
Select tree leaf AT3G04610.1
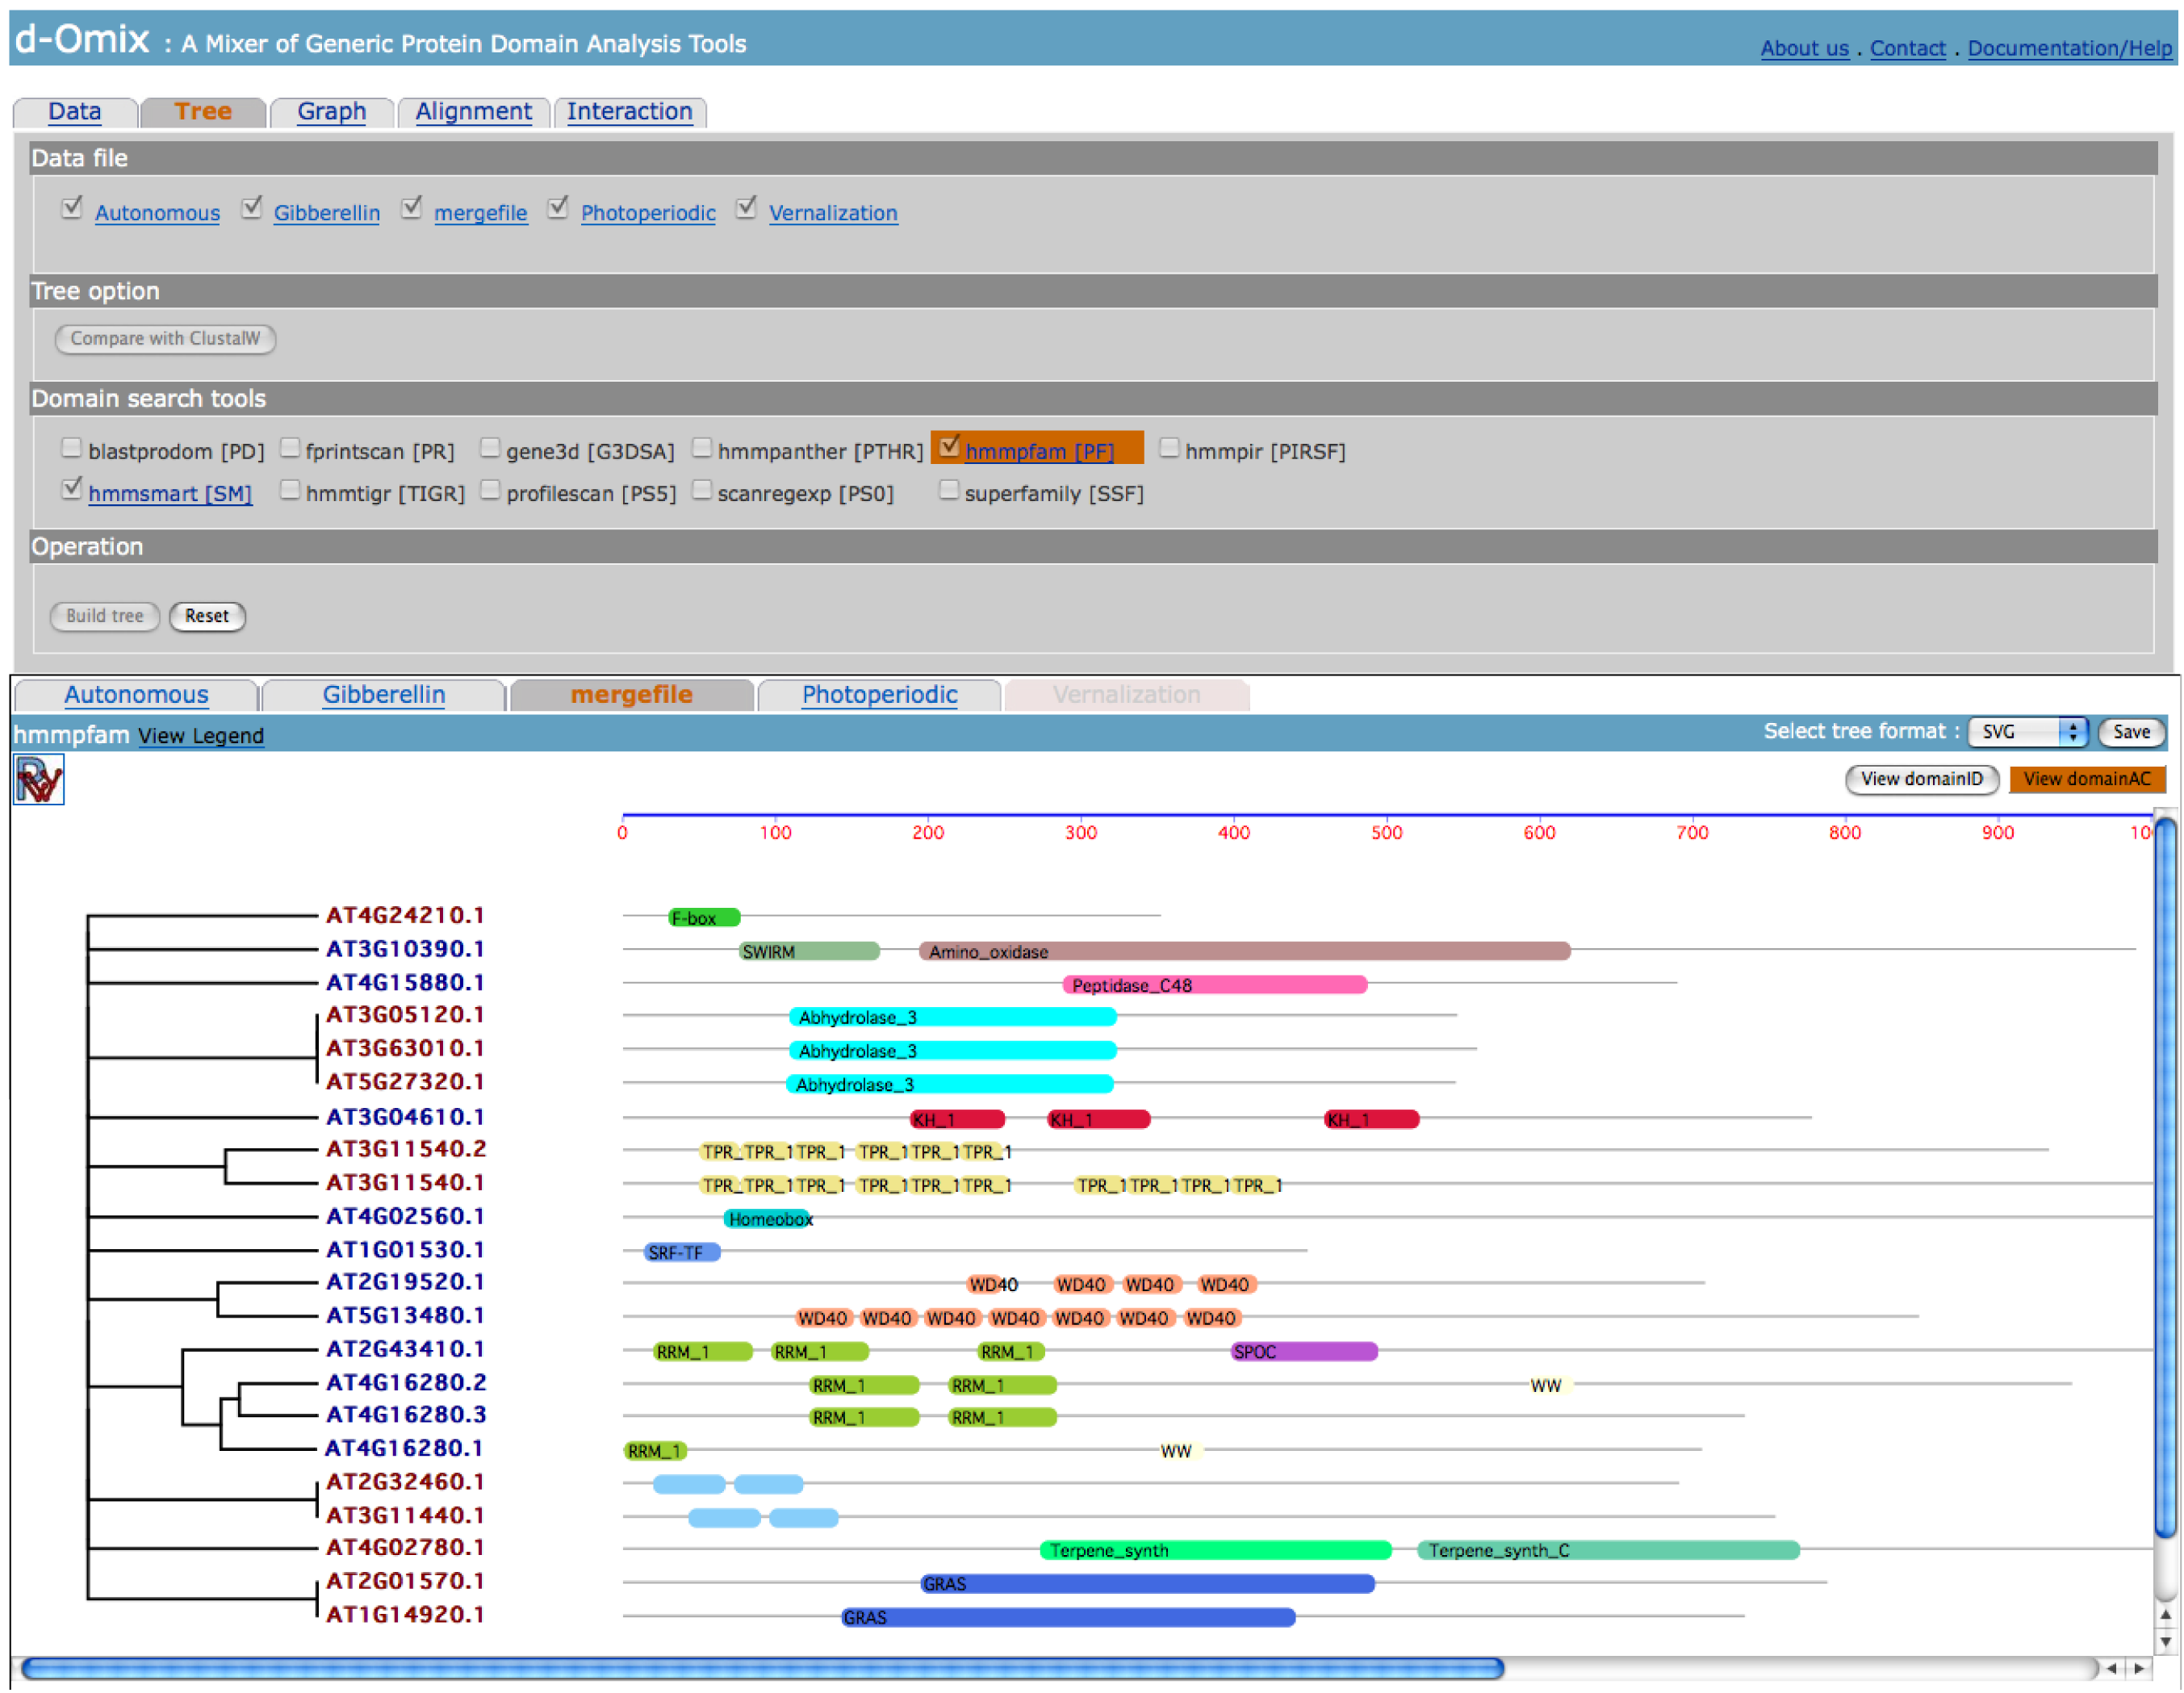pos(405,1118)
